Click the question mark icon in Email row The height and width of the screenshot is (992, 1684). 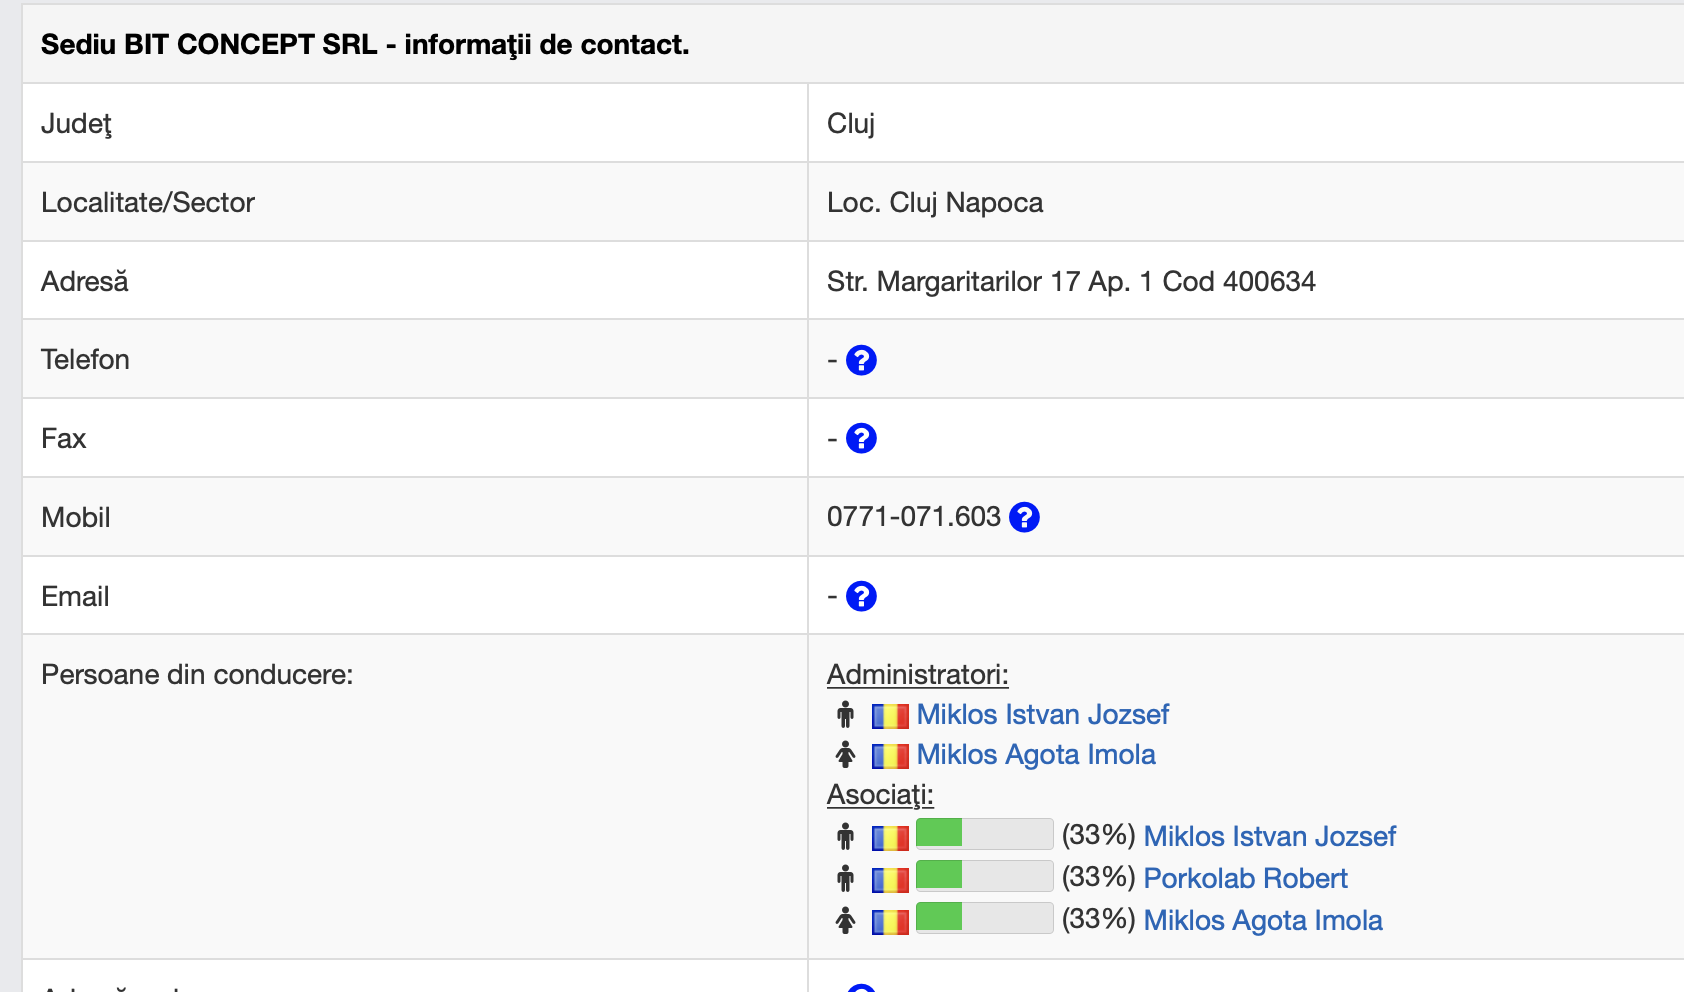tap(861, 596)
